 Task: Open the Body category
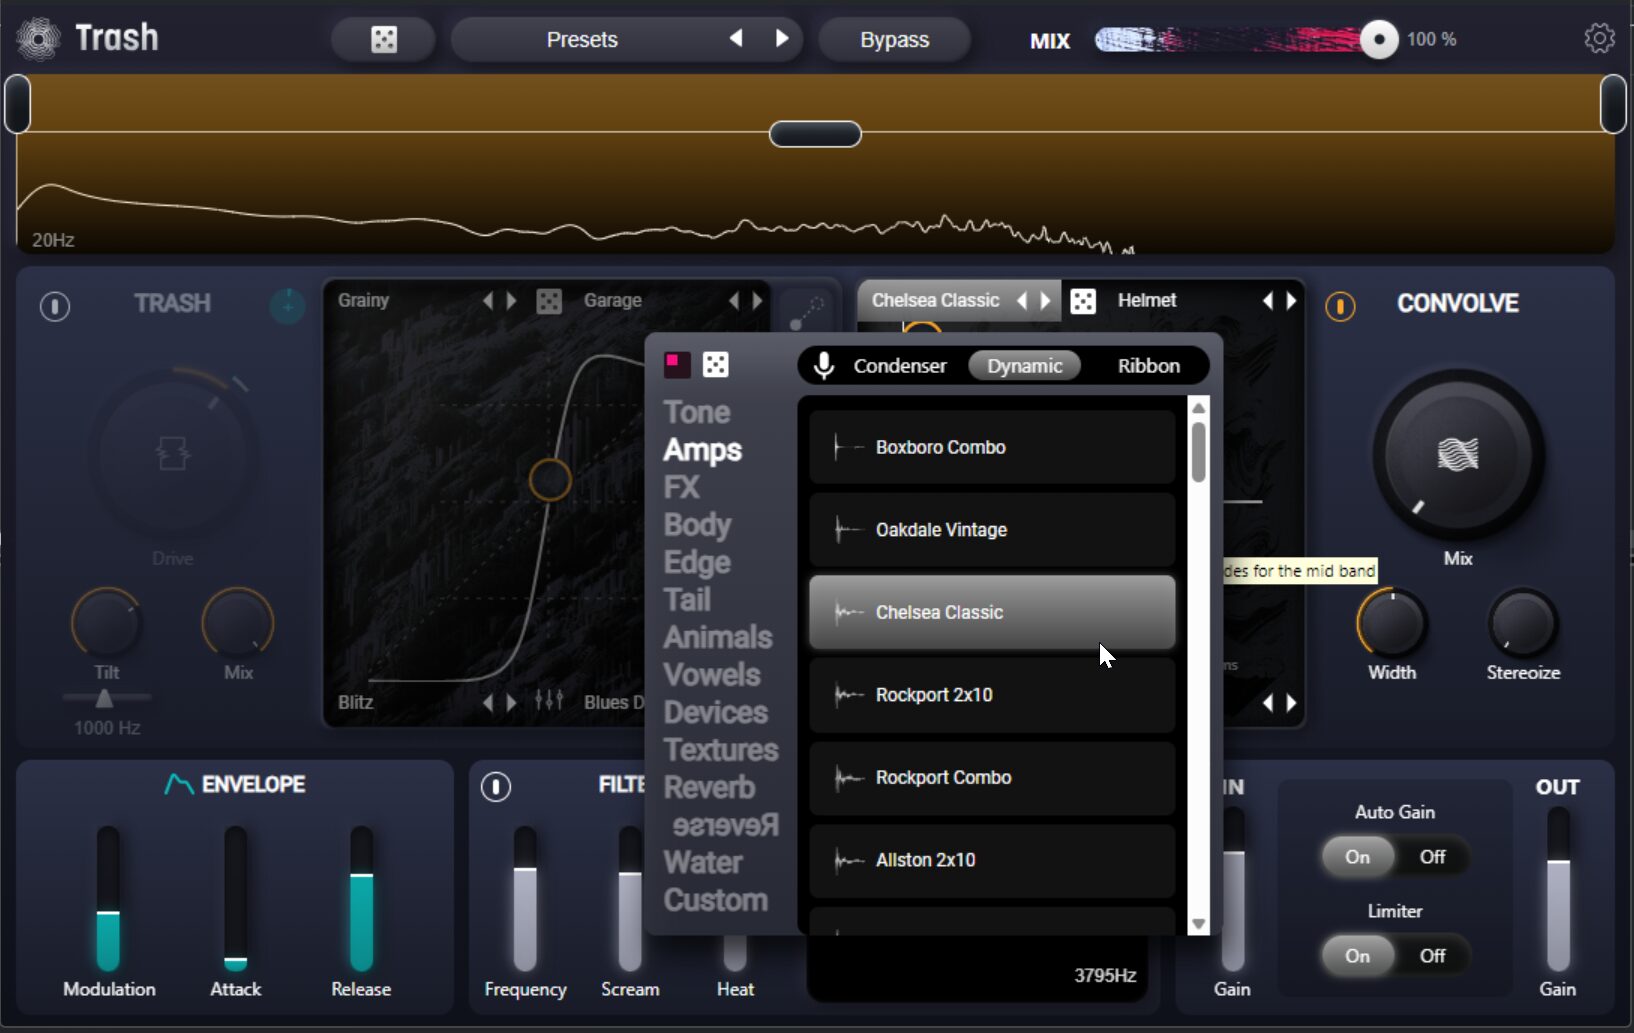point(697,525)
